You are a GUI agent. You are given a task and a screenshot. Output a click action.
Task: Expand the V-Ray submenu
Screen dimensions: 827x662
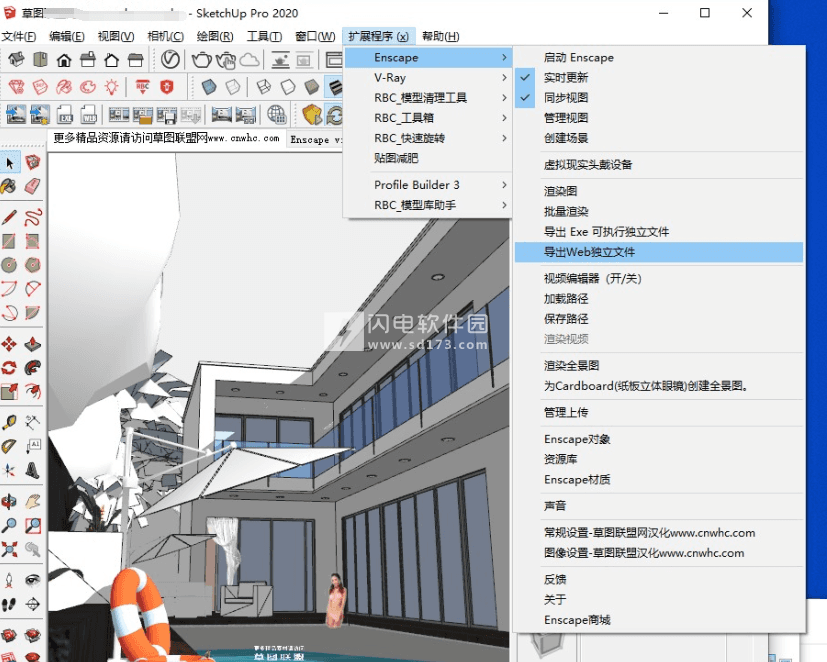click(x=428, y=78)
